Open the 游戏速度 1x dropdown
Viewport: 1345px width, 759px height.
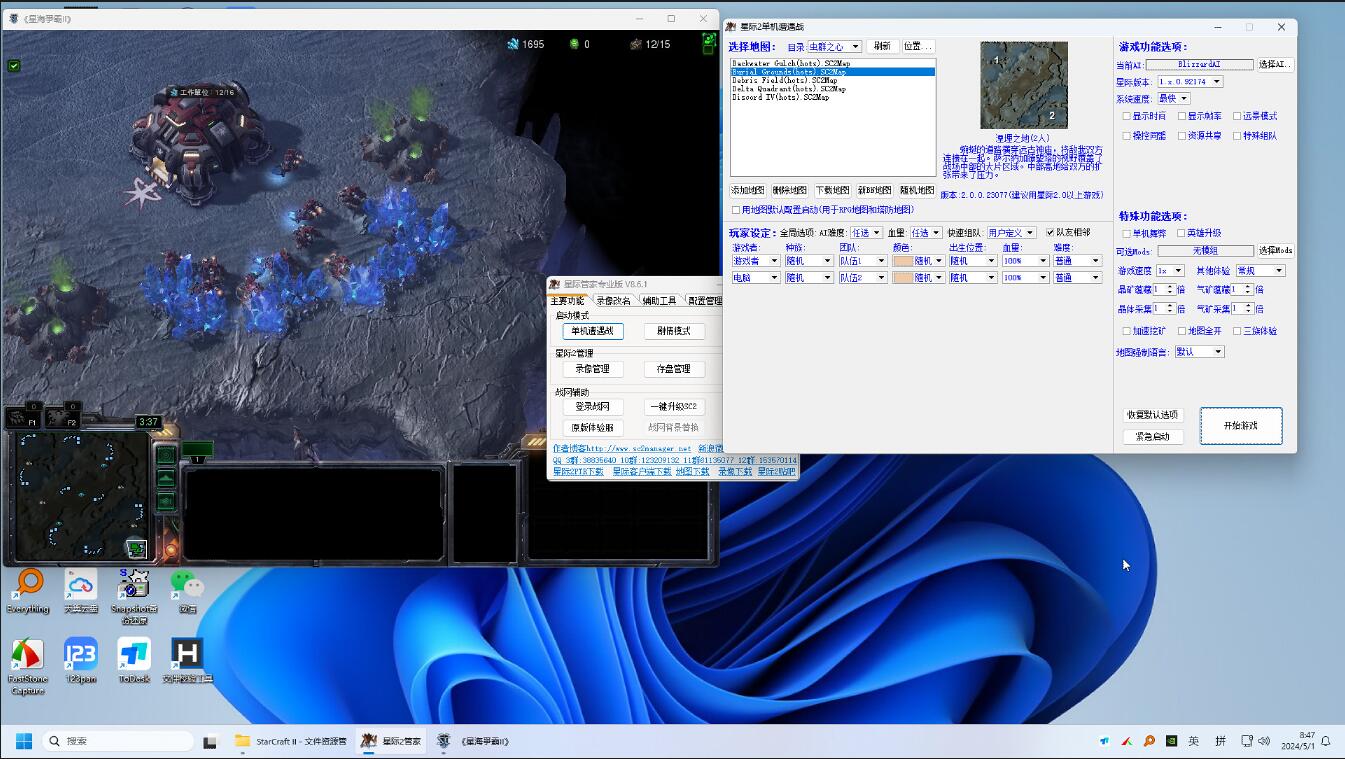(1170, 270)
